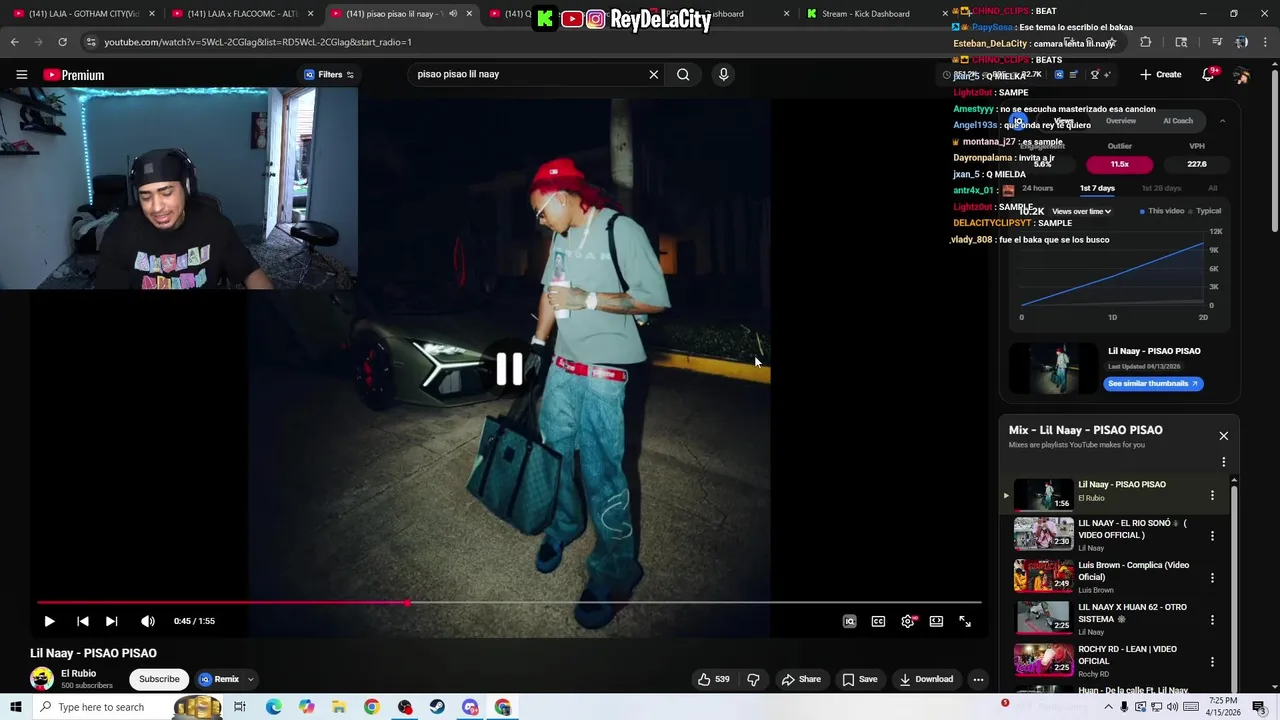
Task: Close the Mix playlist panel
Action: [x=1223, y=436]
